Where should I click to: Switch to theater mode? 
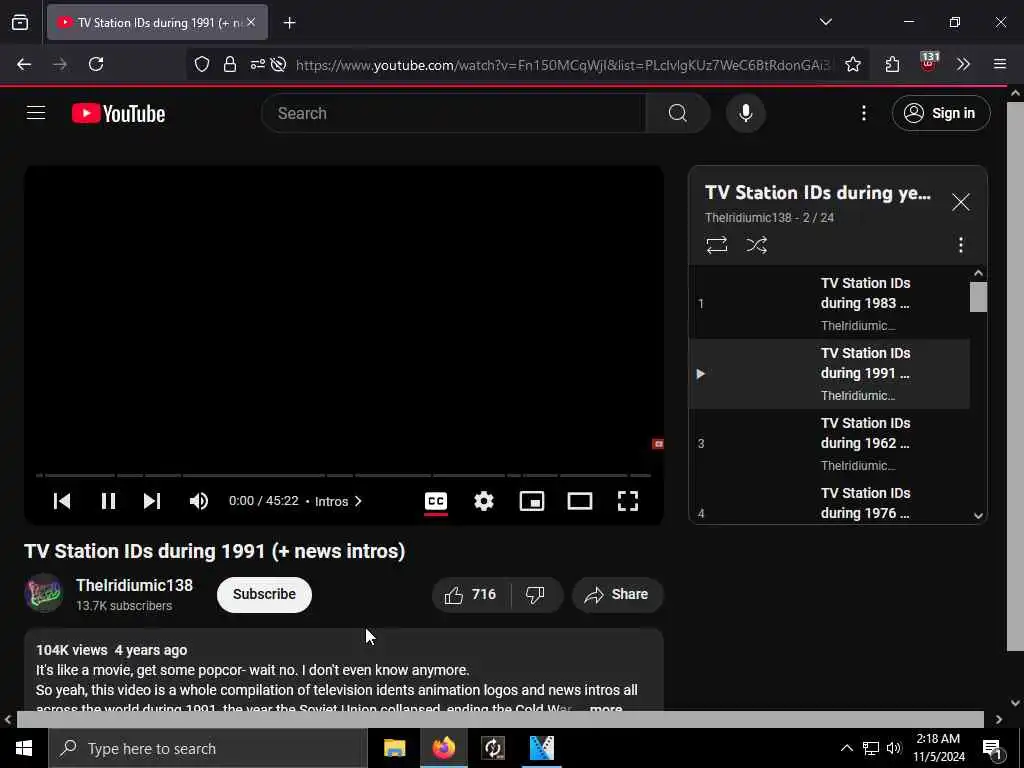coord(580,501)
